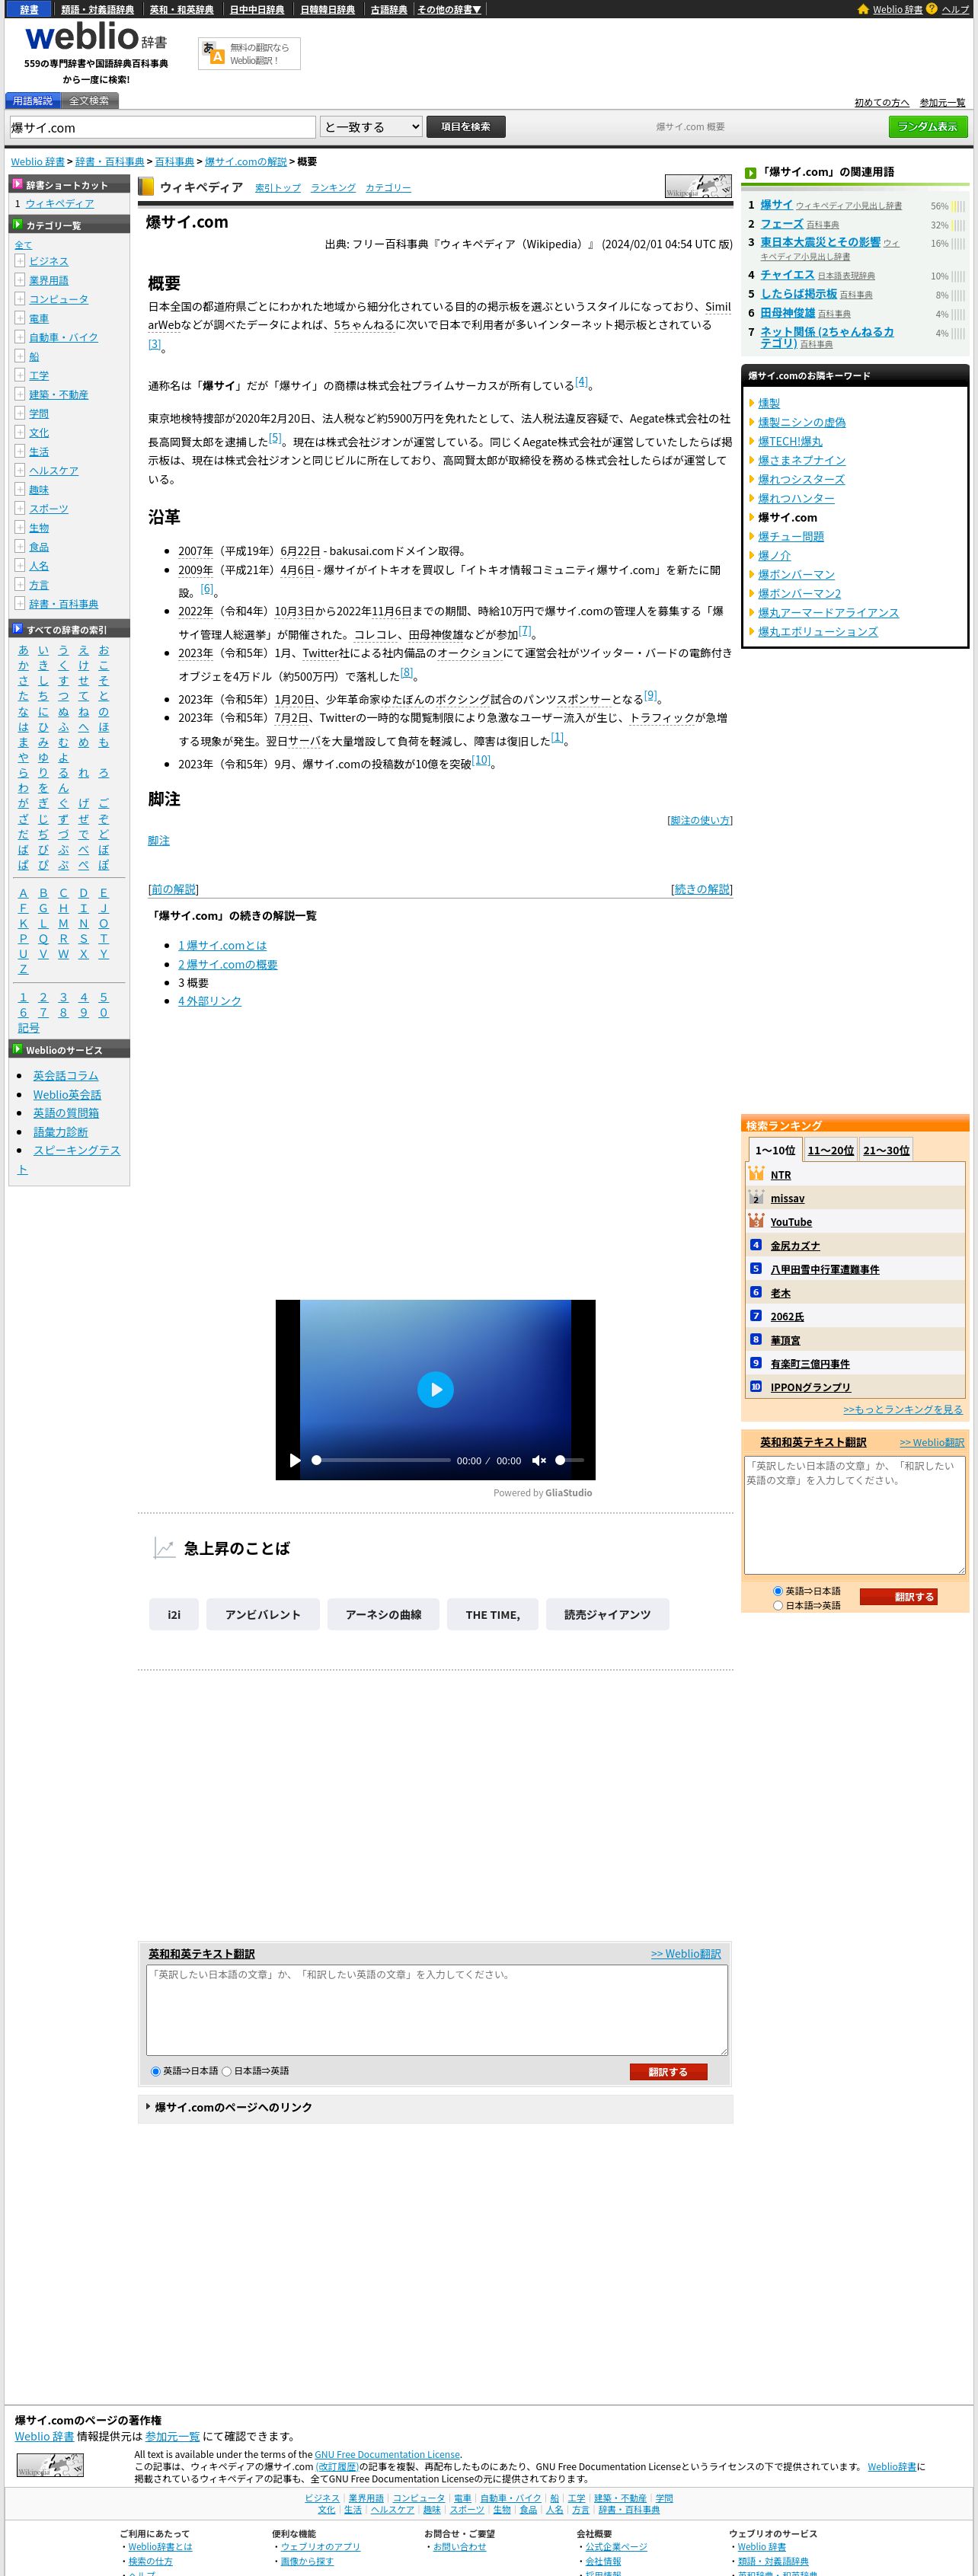978x2576 pixels.
Task: Click the video seek progress bar
Action: 381,1460
